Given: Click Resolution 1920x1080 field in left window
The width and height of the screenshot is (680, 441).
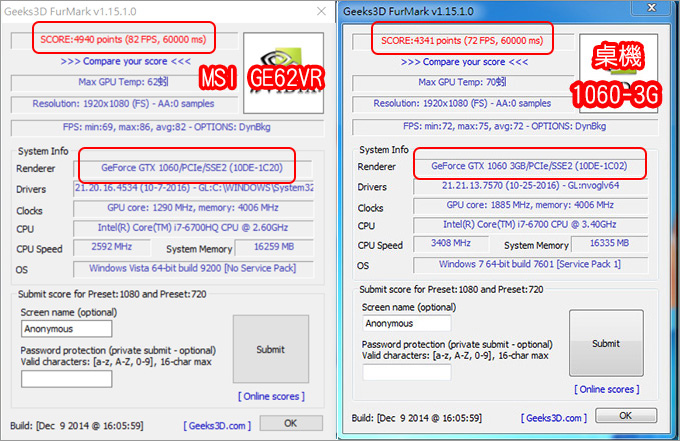Looking at the screenshot, I should tap(124, 104).
